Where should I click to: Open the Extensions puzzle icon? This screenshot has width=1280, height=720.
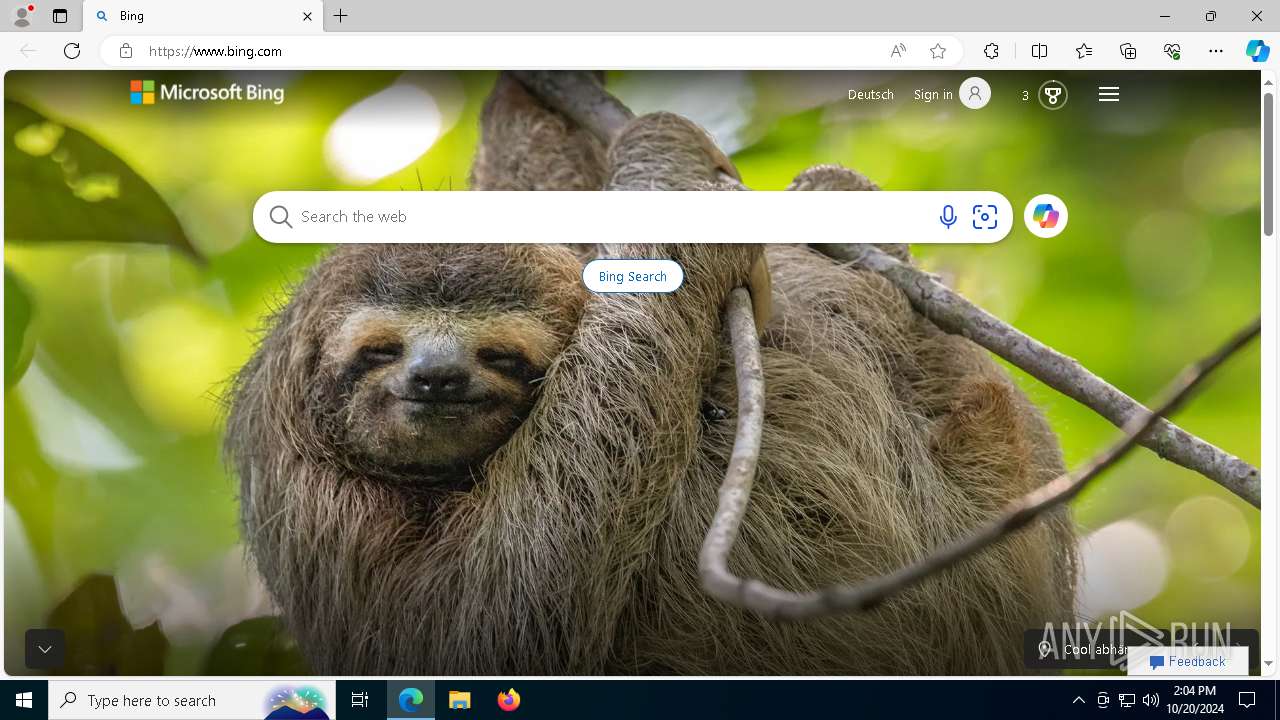[x=991, y=51]
